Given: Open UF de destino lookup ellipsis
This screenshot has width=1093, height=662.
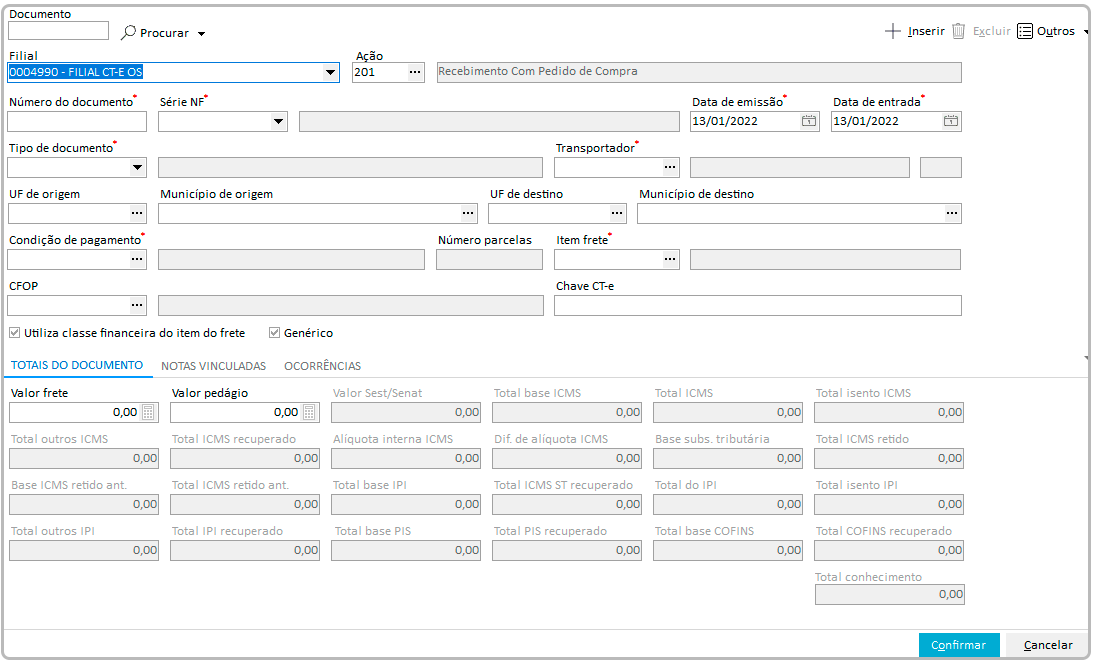Looking at the screenshot, I should (x=617, y=213).
